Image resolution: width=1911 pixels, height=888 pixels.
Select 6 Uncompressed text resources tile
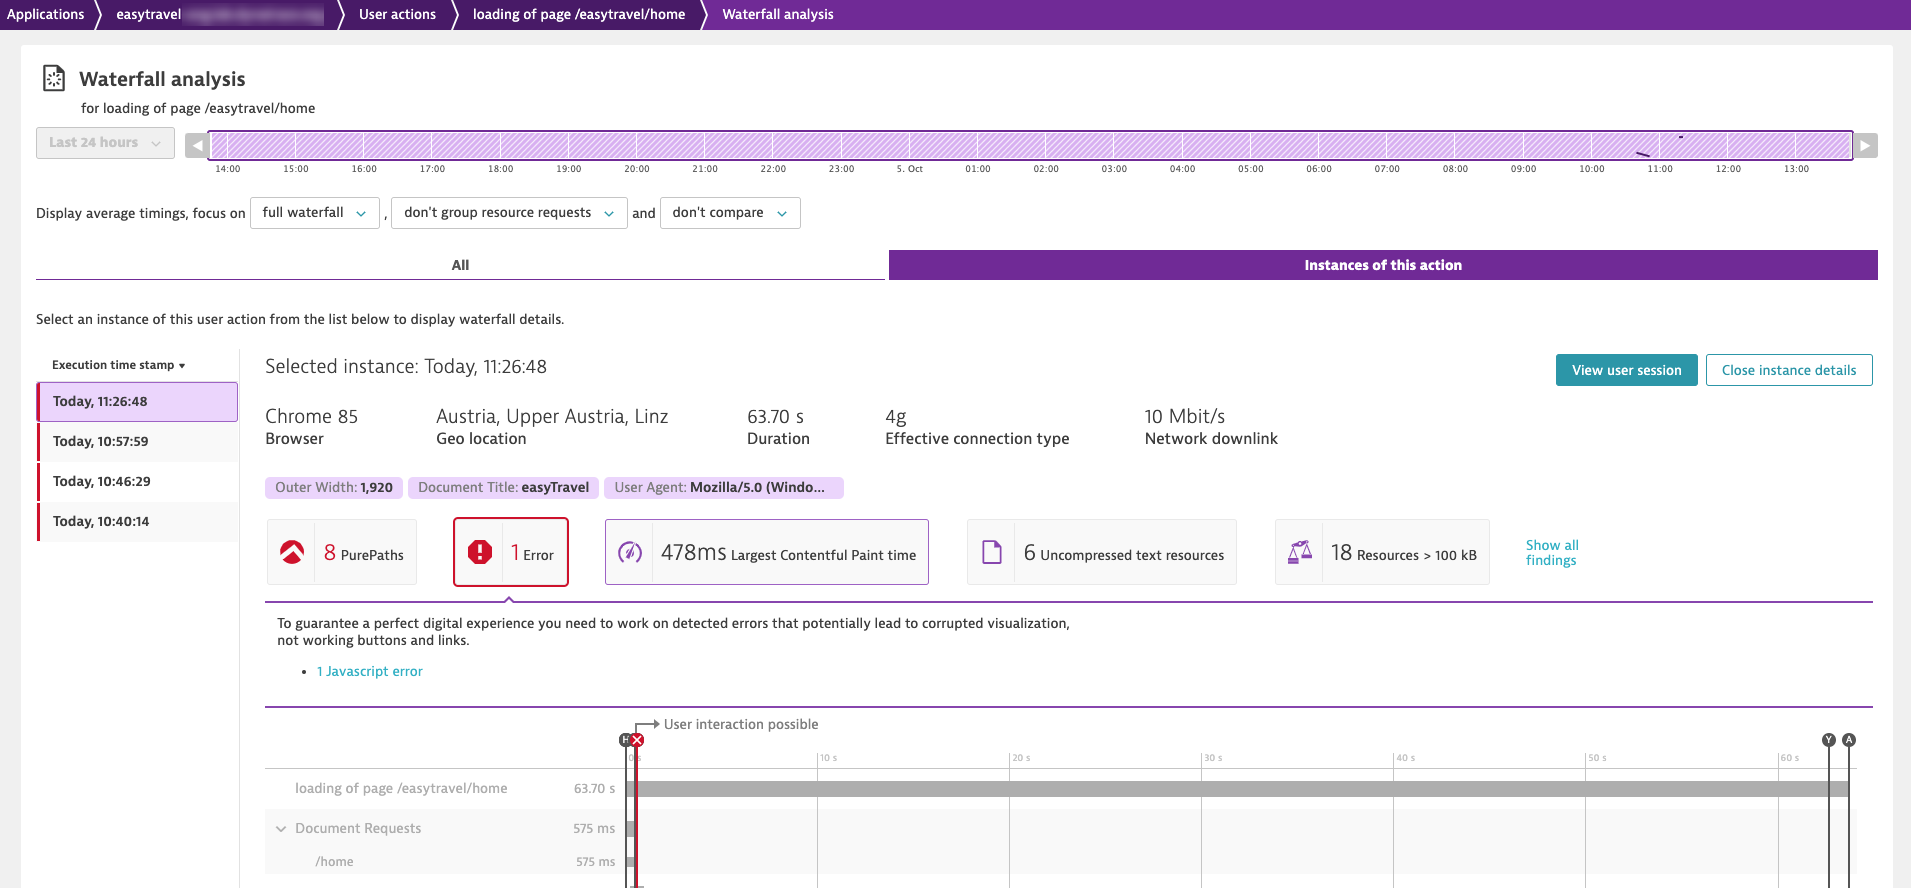click(1102, 552)
